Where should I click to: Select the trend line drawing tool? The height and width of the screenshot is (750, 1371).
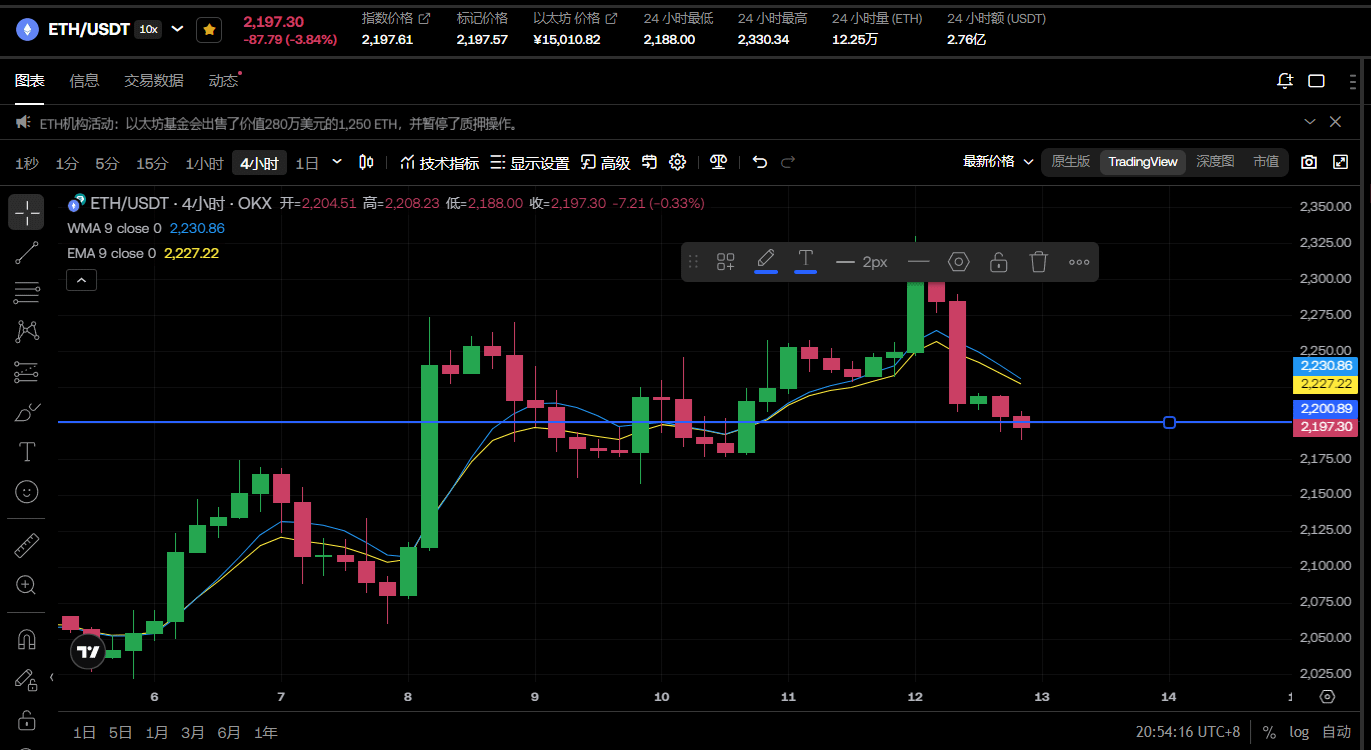pyautogui.click(x=27, y=253)
